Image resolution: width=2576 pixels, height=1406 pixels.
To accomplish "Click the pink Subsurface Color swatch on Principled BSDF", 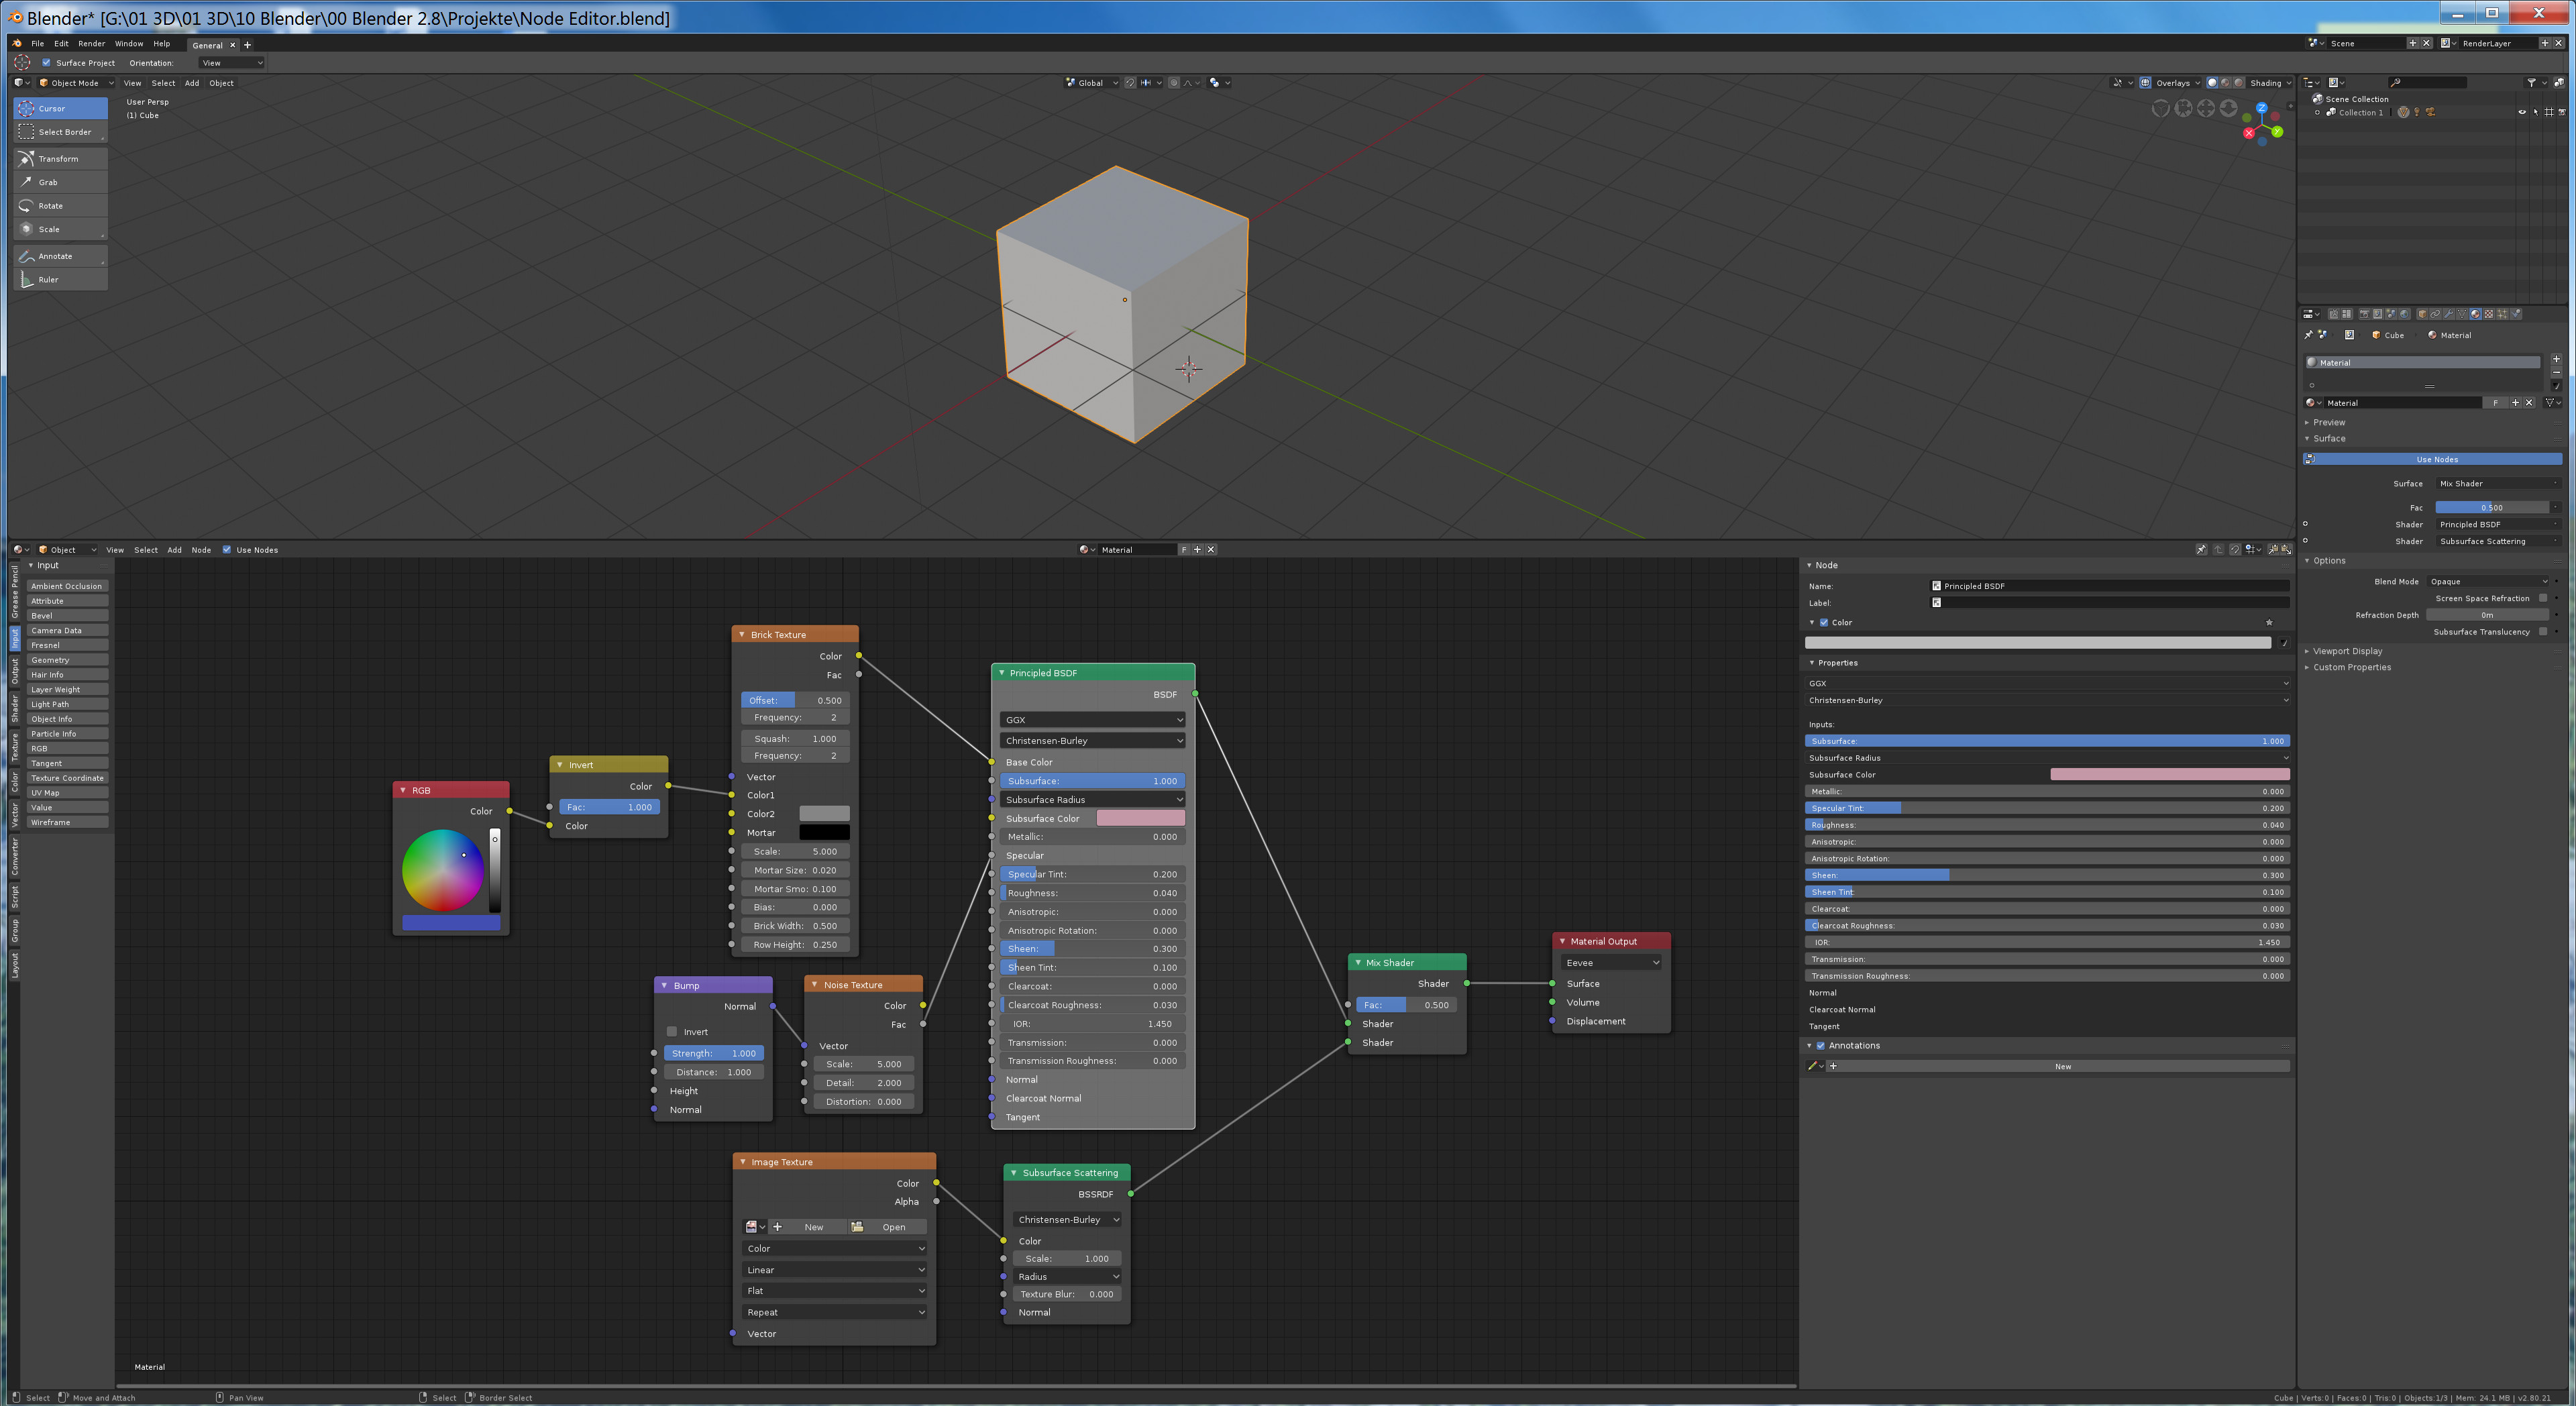I will (1140, 819).
